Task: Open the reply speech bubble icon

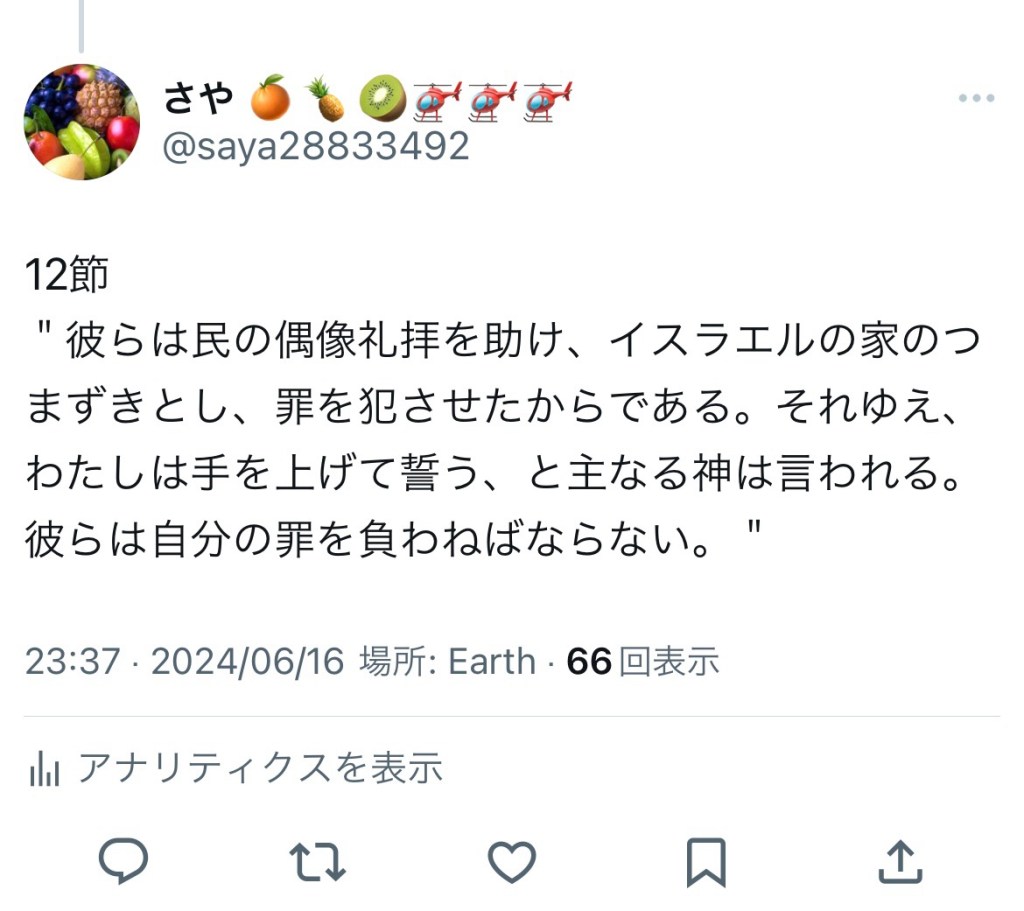Action: click(x=123, y=861)
